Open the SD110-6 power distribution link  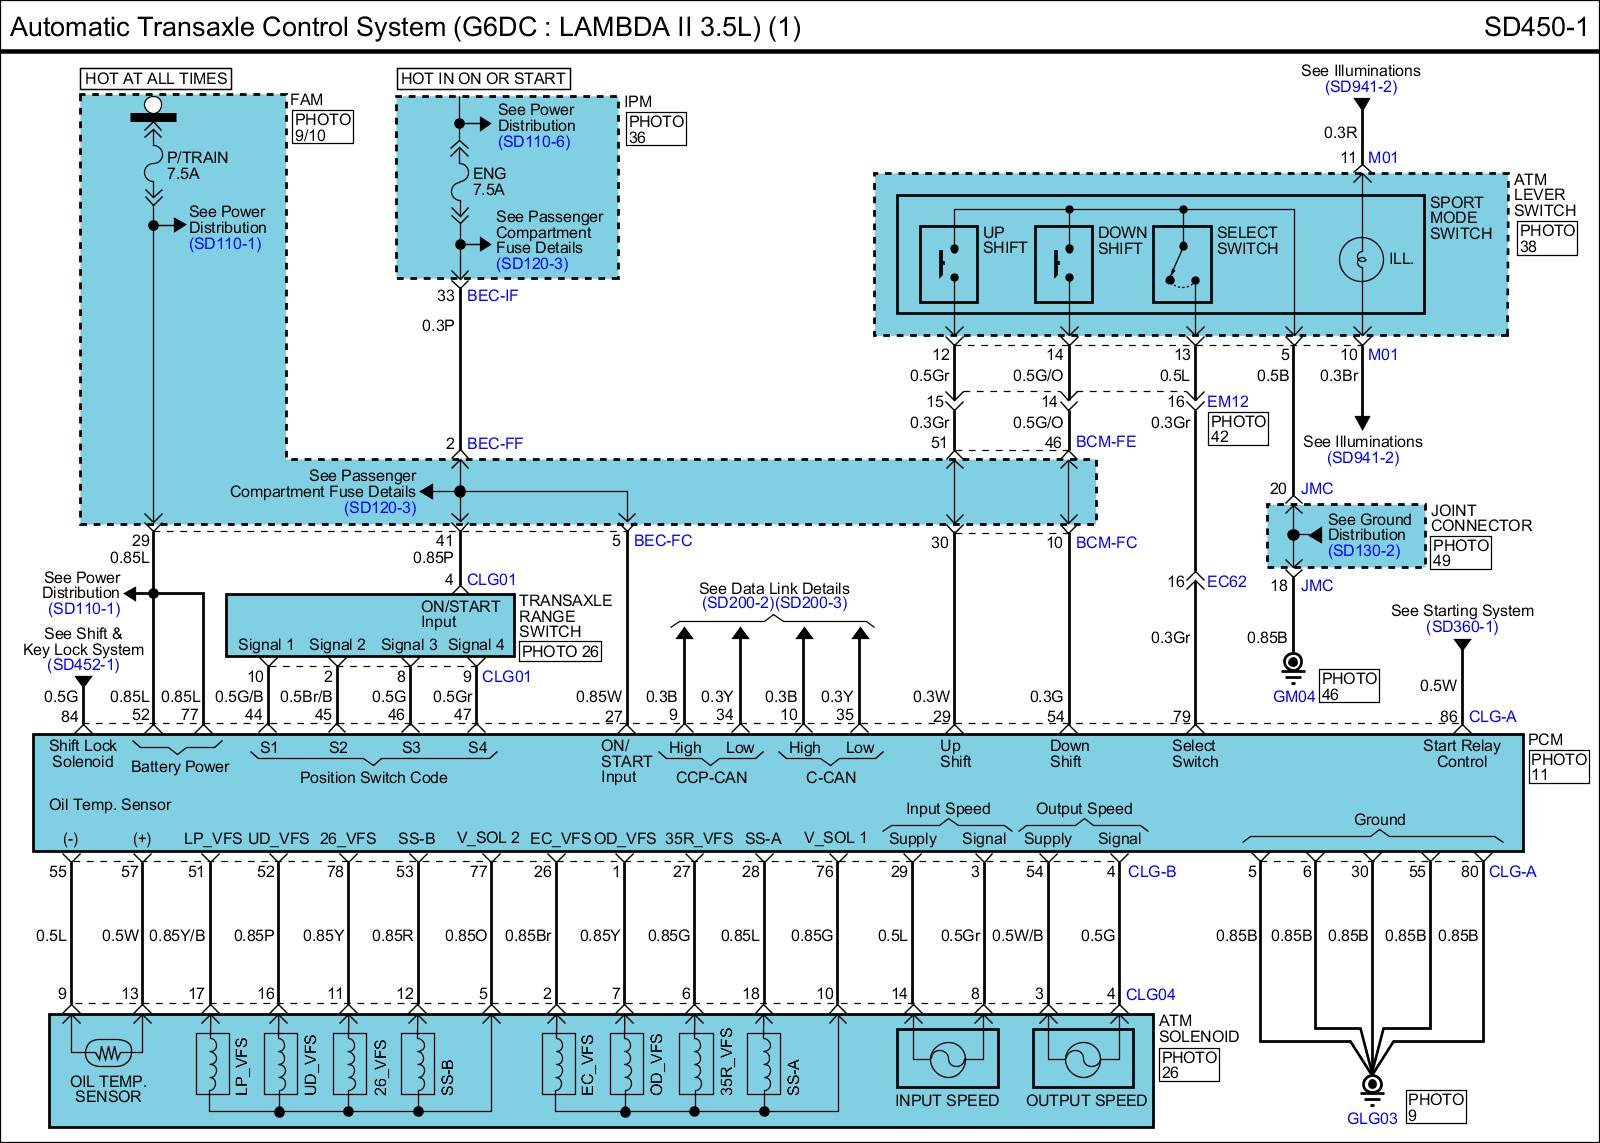tap(534, 142)
